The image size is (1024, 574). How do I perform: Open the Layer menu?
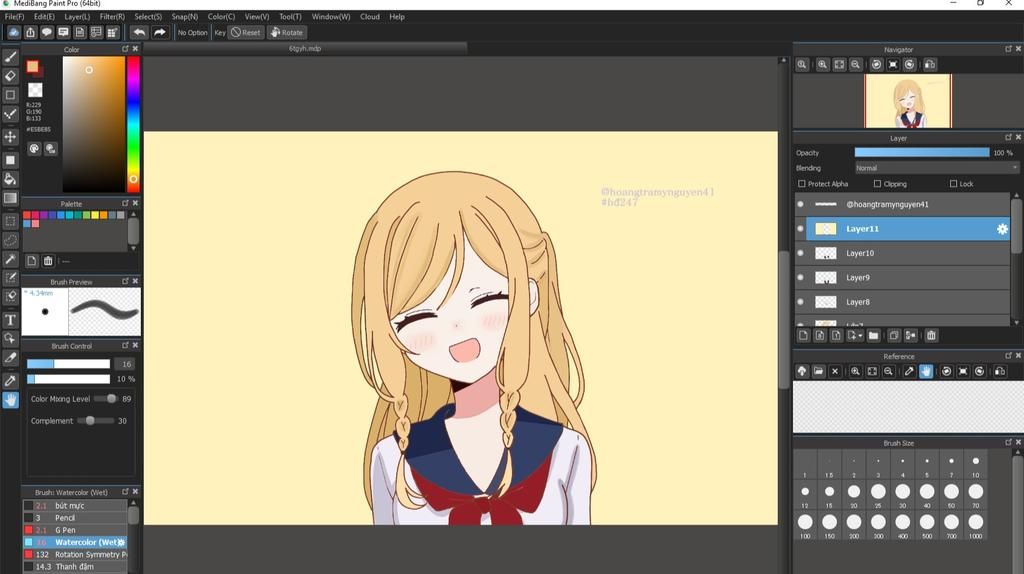click(x=77, y=16)
